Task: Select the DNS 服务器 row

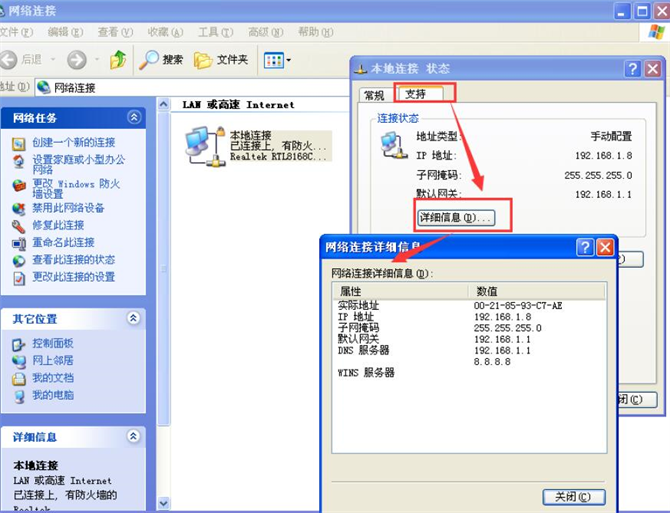Action: coord(469,350)
